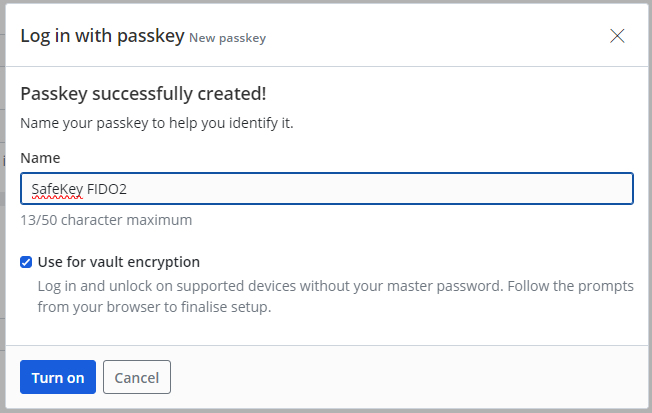Click the 'Name' field label
Image resolution: width=652 pixels, height=413 pixels.
40,158
